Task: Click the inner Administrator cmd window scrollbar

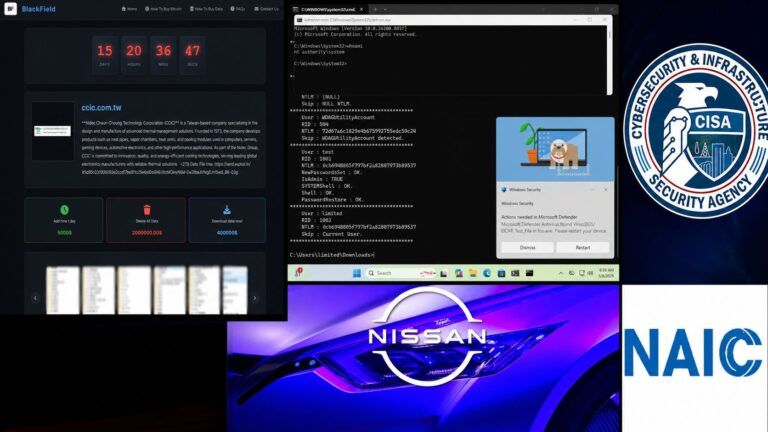Action: [x=609, y=59]
